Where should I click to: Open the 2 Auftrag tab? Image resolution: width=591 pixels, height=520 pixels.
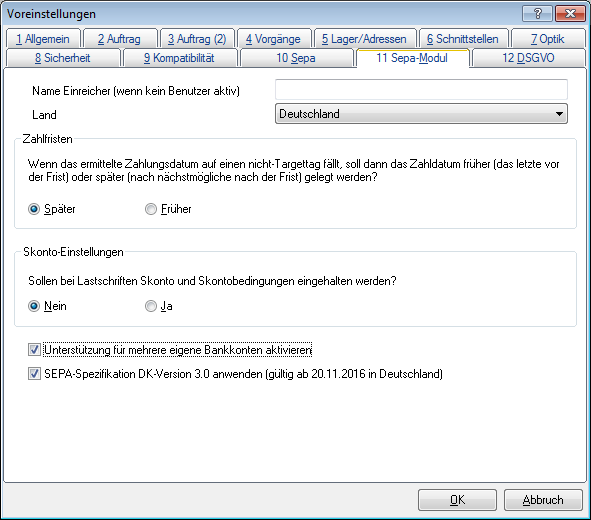tap(120, 39)
